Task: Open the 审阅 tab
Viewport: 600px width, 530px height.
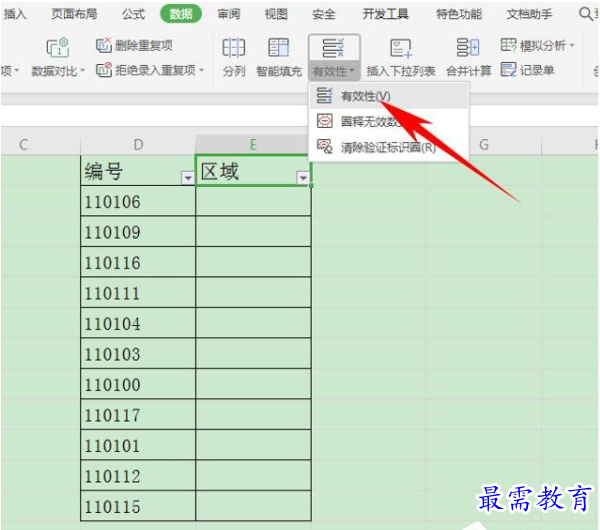Action: (x=228, y=14)
